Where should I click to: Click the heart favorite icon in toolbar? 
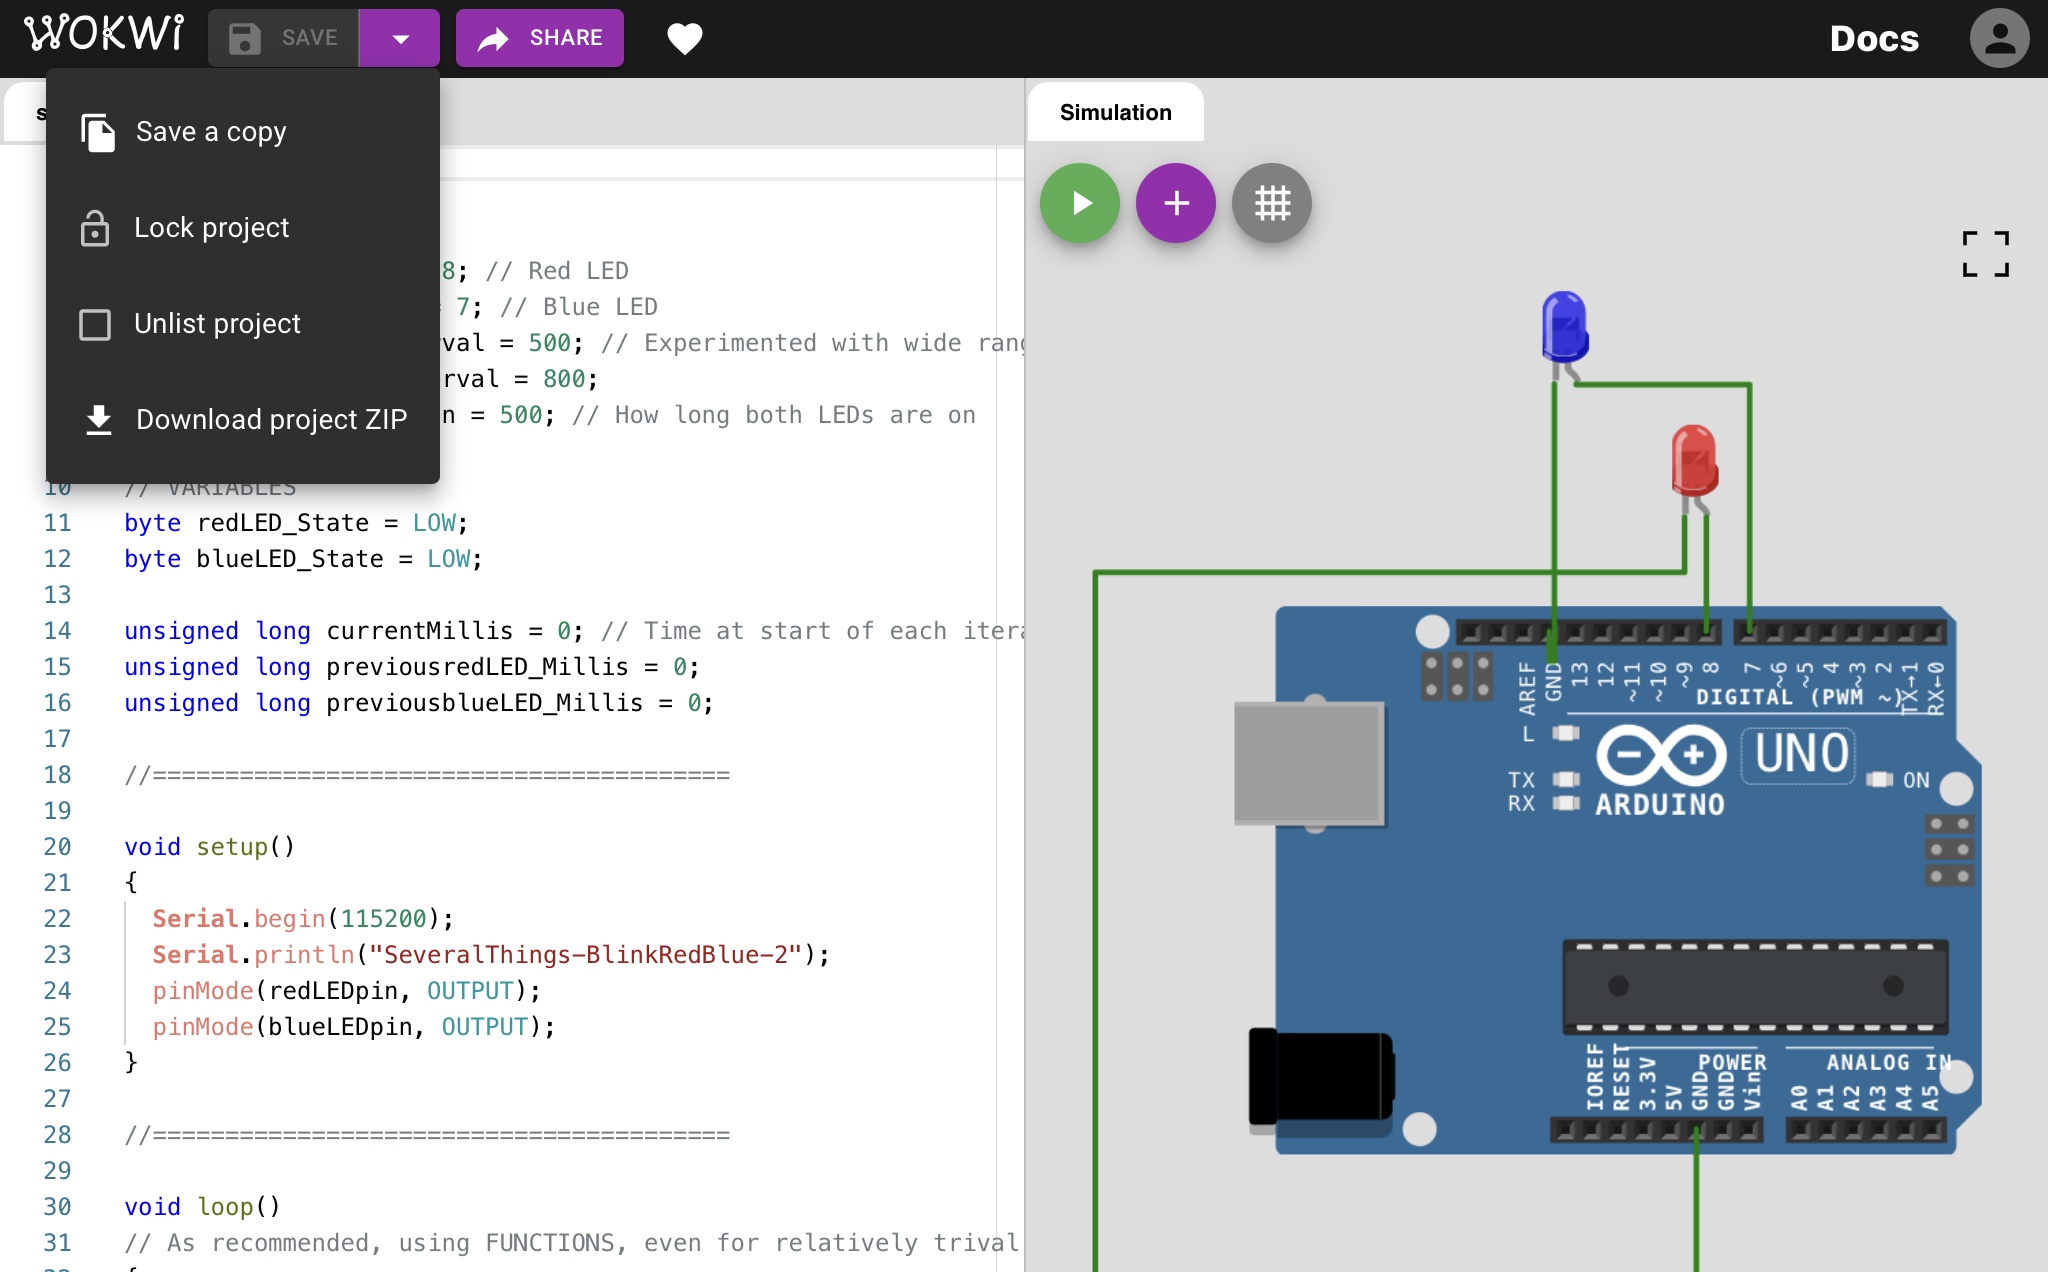coord(686,38)
